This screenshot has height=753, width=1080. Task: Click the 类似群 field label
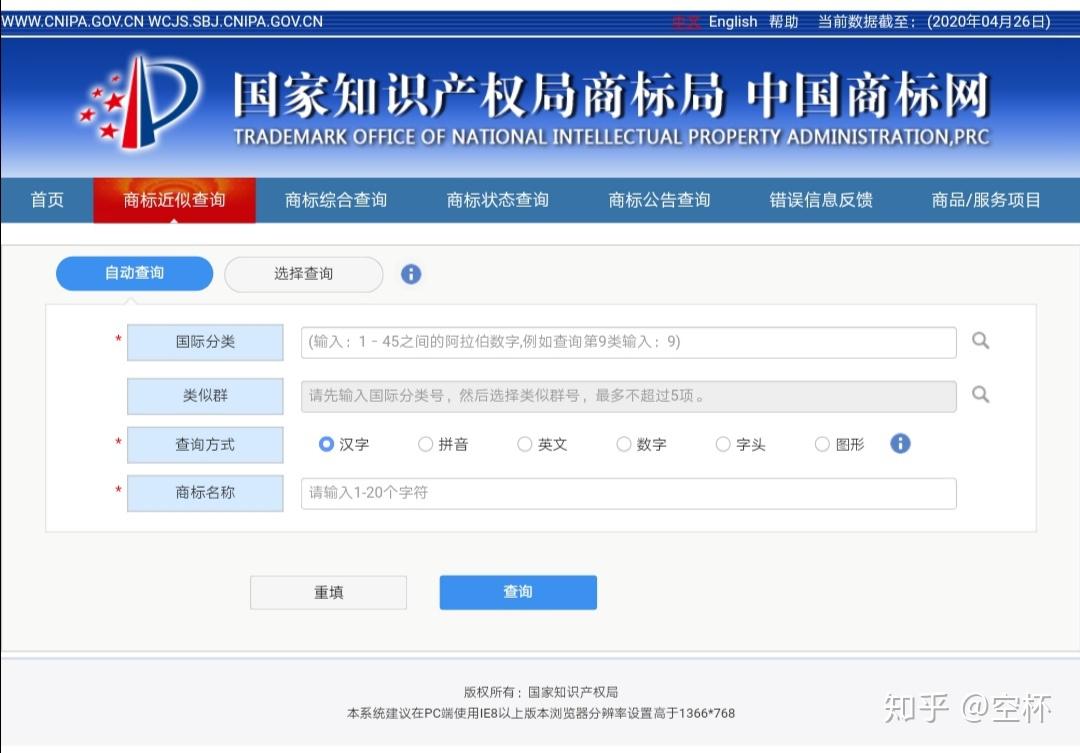pos(205,395)
